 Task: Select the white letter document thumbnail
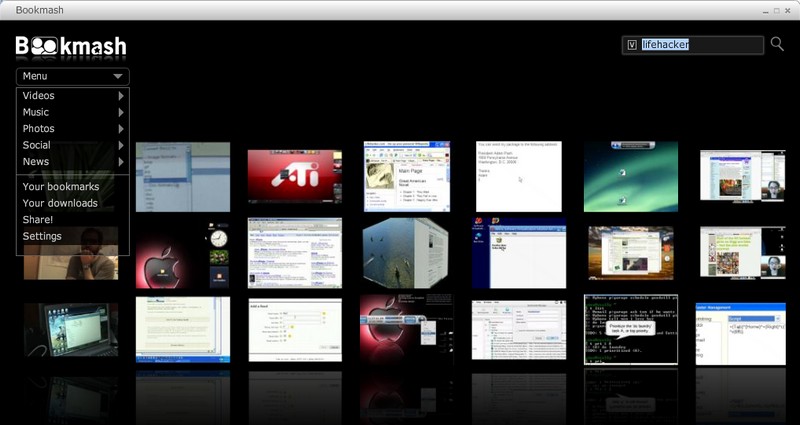(x=518, y=176)
